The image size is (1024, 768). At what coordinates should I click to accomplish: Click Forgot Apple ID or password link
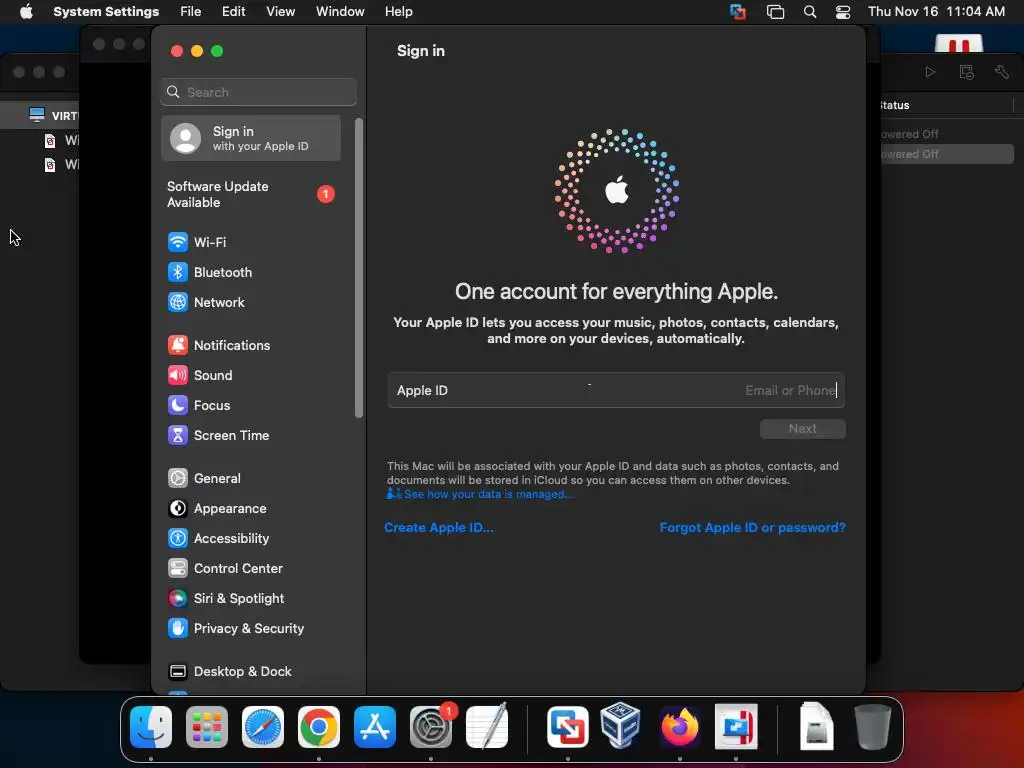pyautogui.click(x=752, y=528)
